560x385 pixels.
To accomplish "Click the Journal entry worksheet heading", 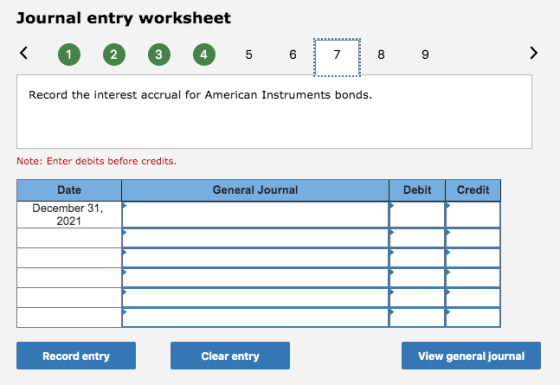I will click(124, 18).
